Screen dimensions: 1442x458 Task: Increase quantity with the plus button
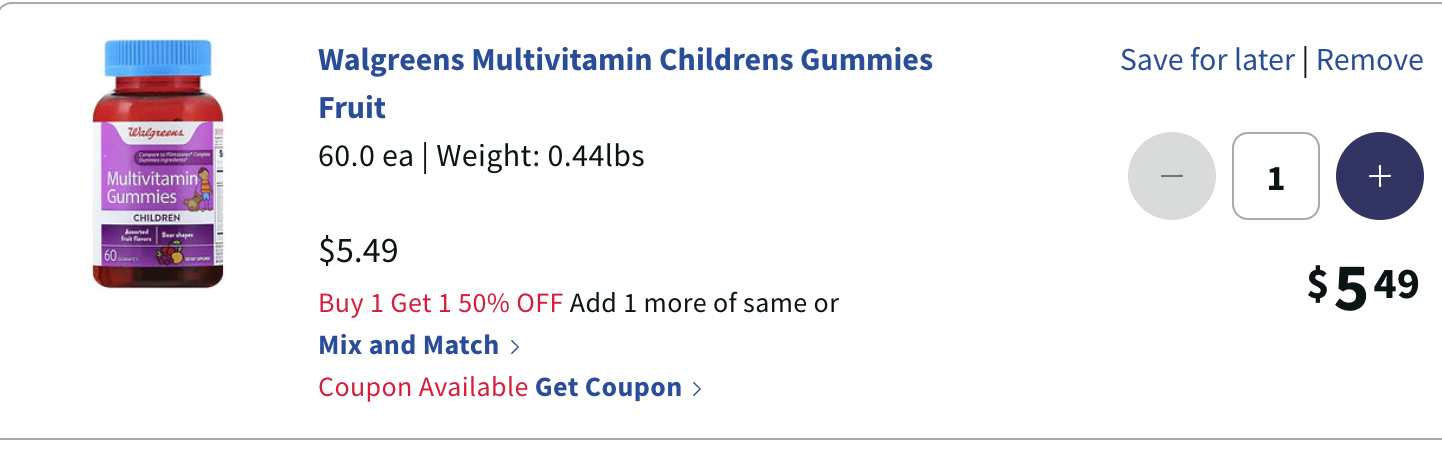click(x=1379, y=177)
